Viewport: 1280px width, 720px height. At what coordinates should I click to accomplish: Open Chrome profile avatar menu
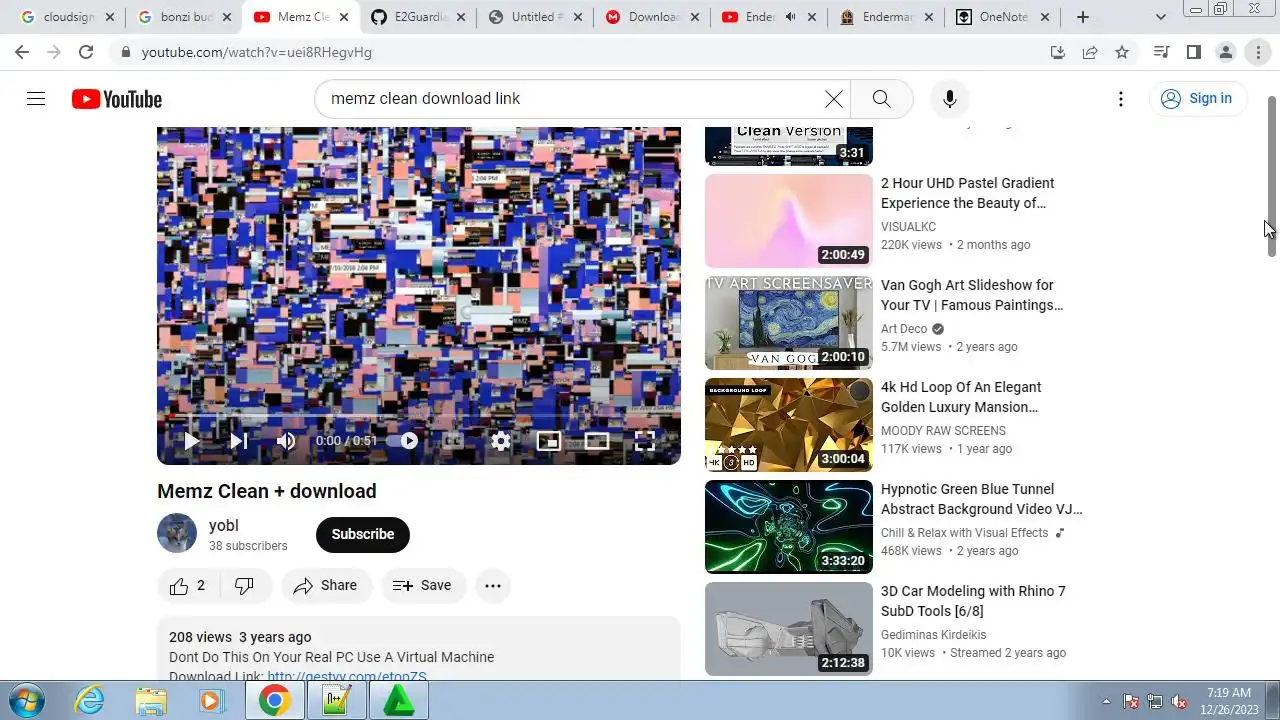1225,52
